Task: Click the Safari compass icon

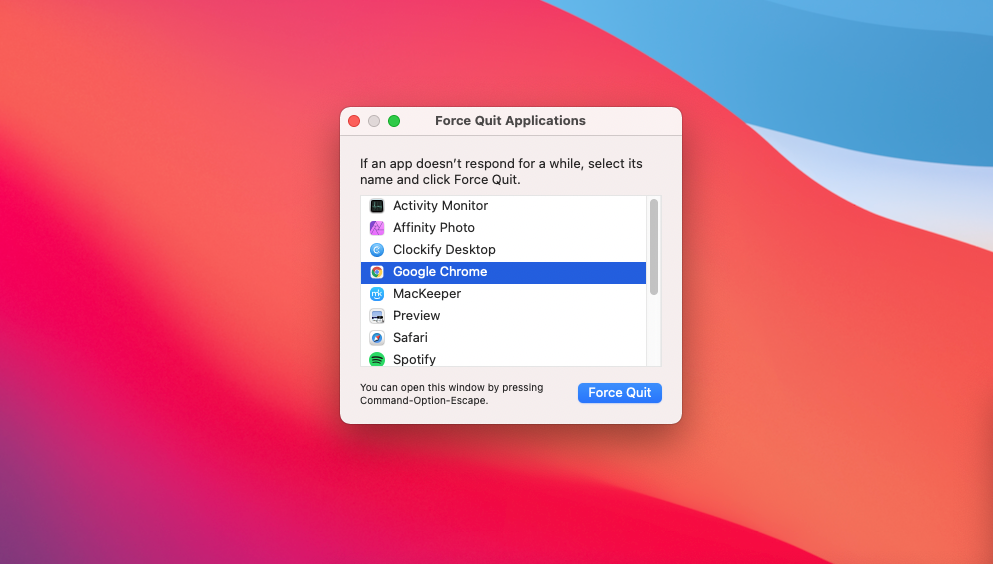Action: [x=377, y=338]
